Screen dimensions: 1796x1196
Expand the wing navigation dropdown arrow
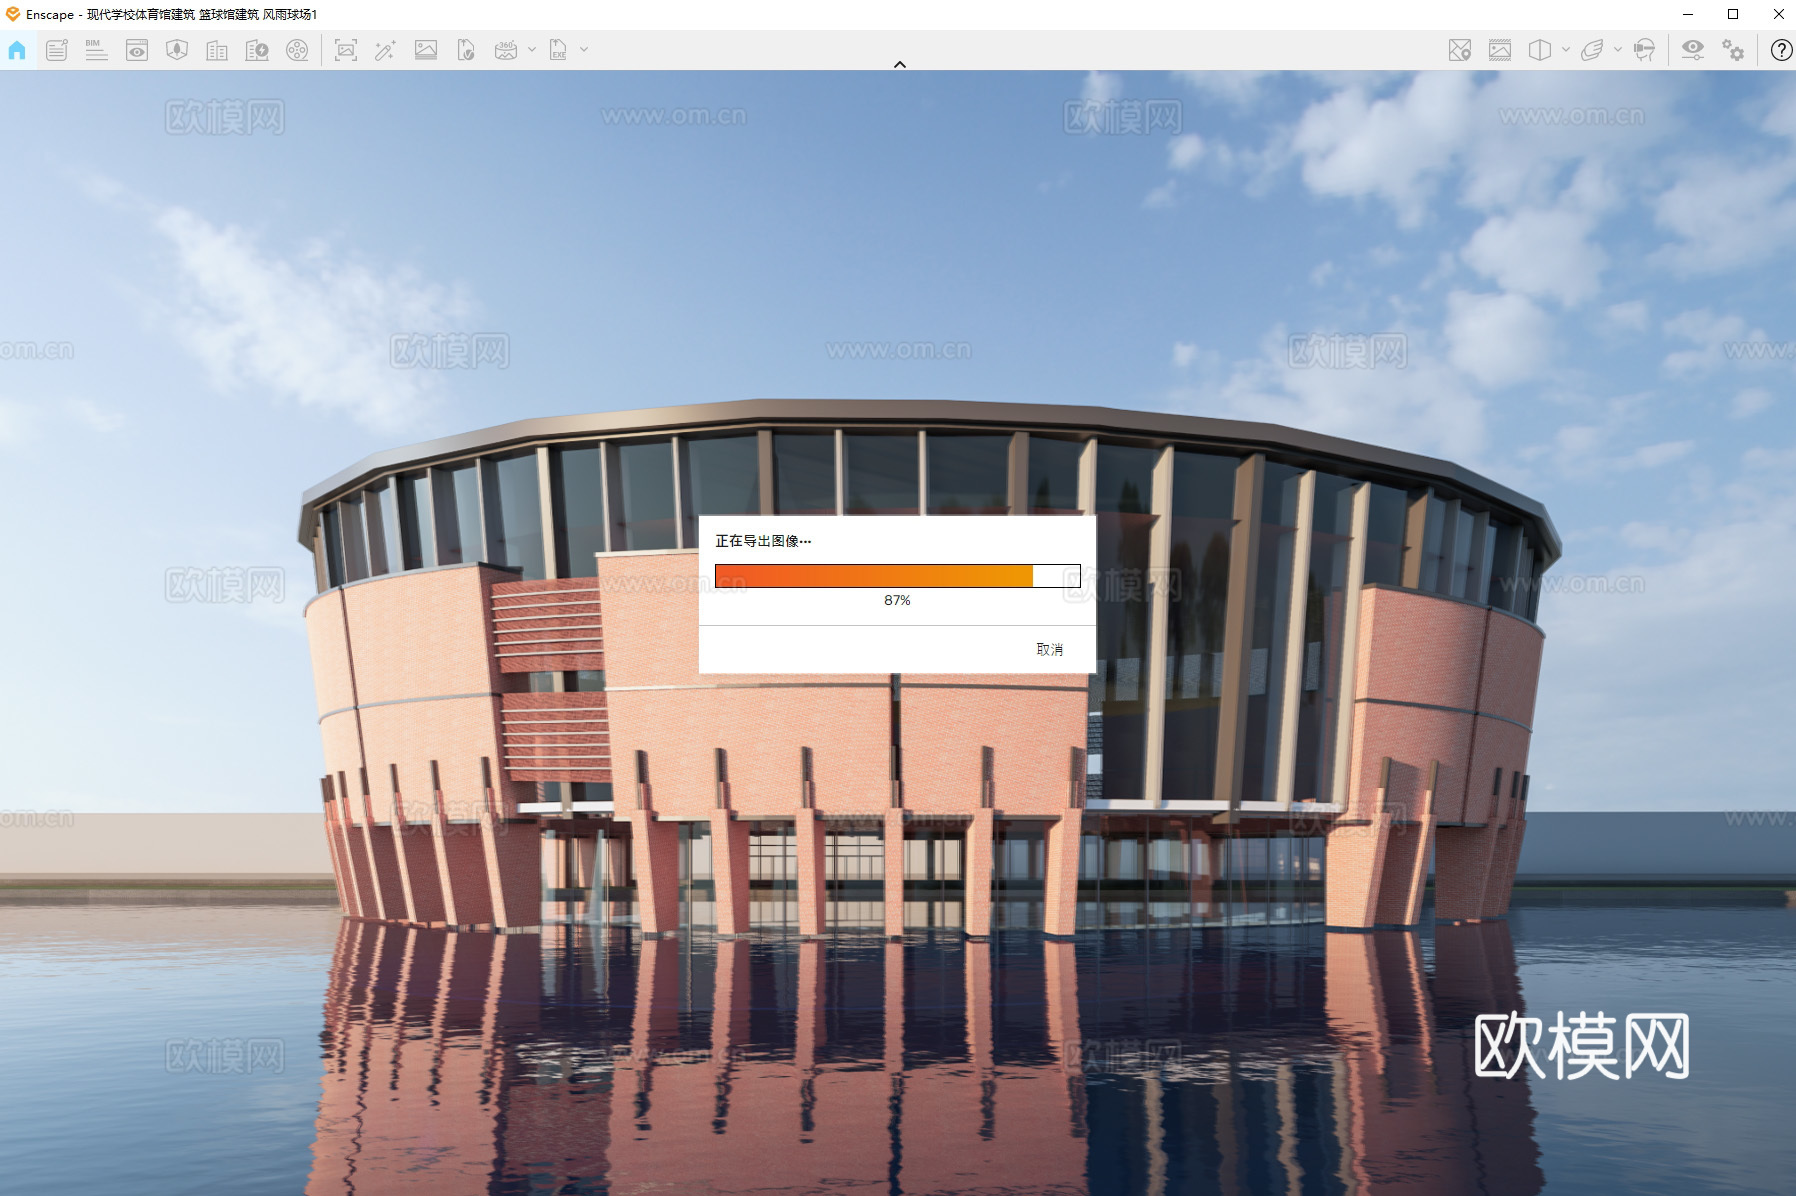click(1618, 49)
